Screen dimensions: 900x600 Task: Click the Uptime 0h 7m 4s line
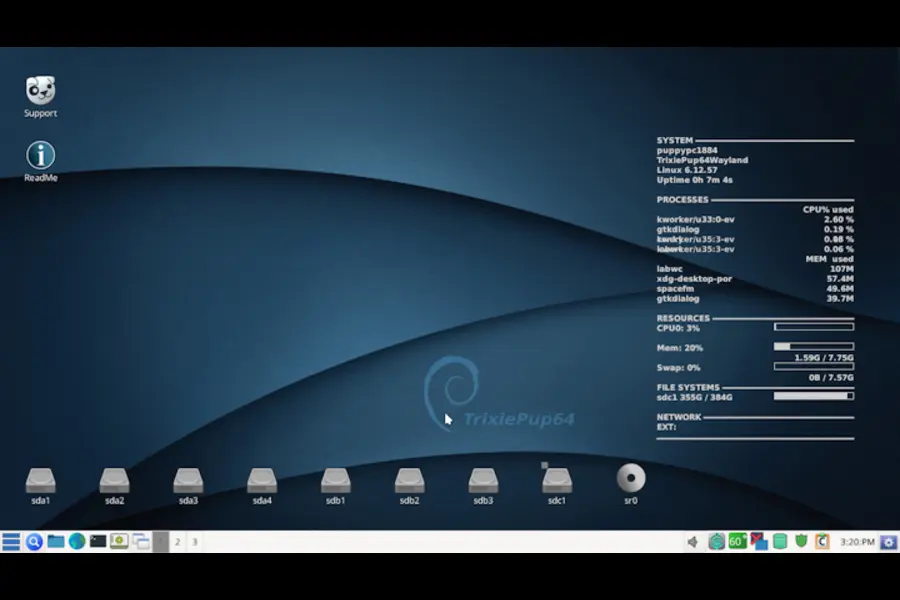tap(695, 180)
